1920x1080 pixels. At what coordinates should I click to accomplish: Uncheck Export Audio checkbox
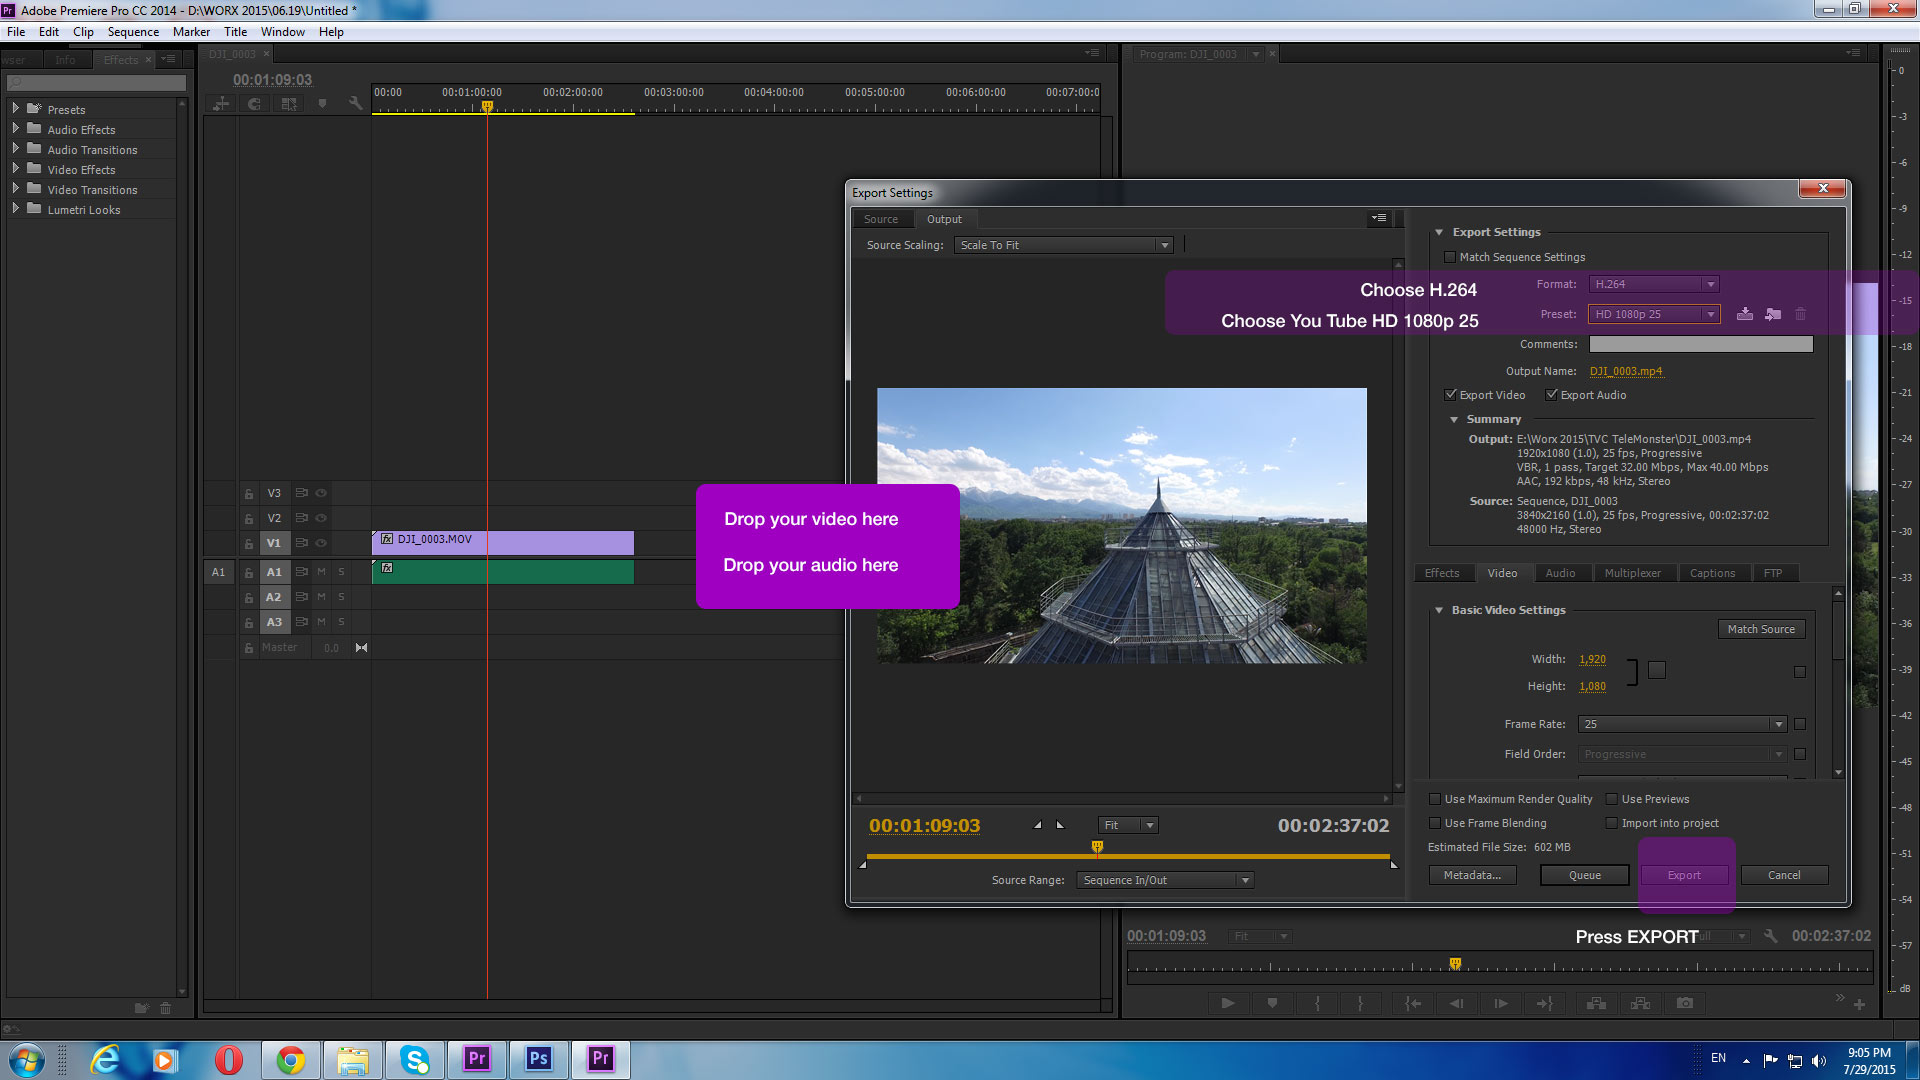pyautogui.click(x=1551, y=395)
